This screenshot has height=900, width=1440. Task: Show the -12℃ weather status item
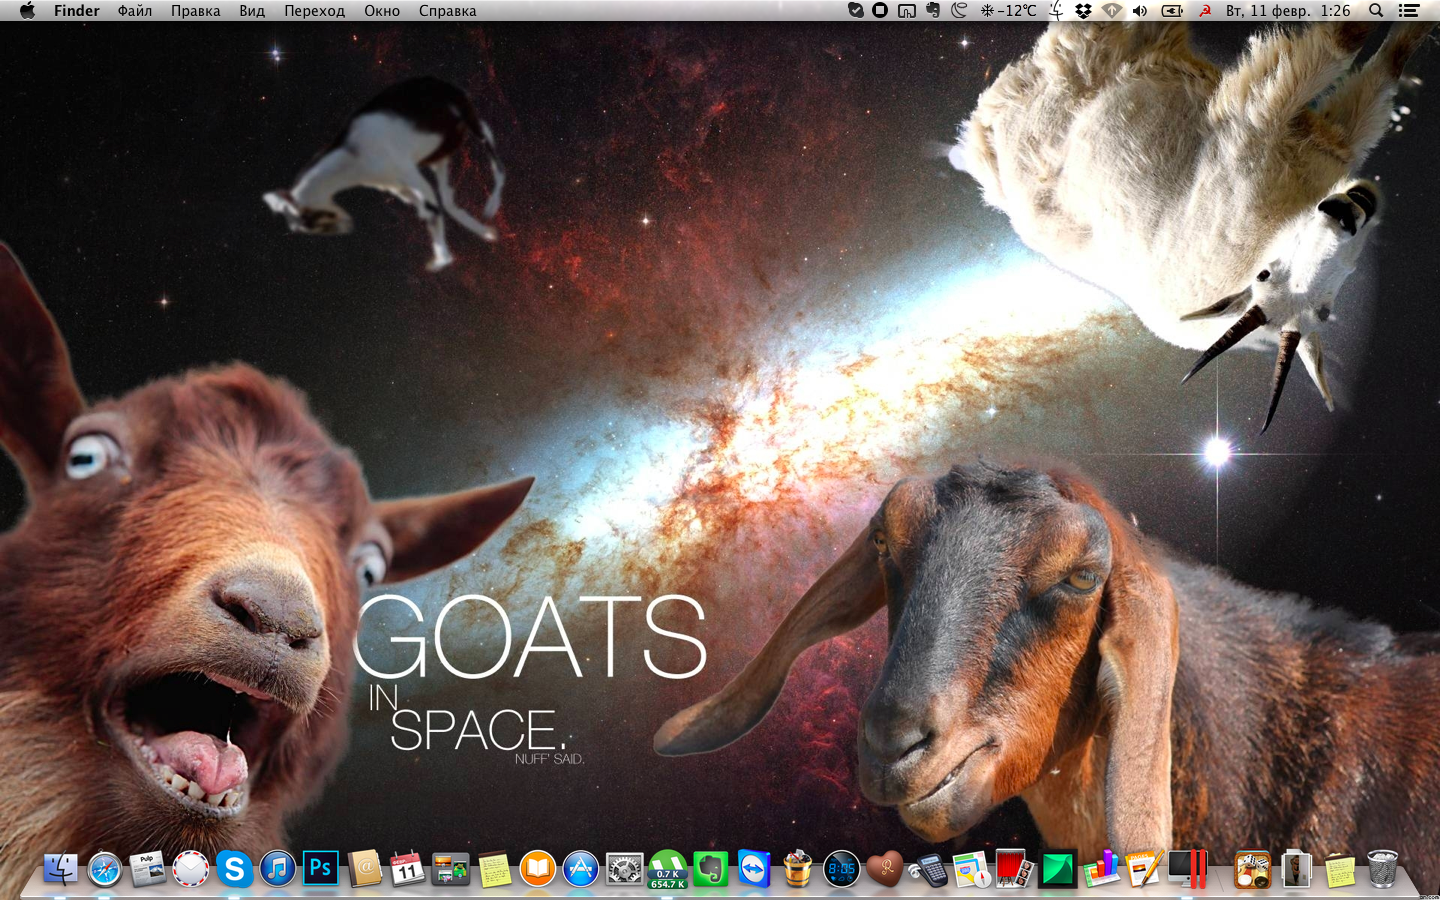[1009, 11]
